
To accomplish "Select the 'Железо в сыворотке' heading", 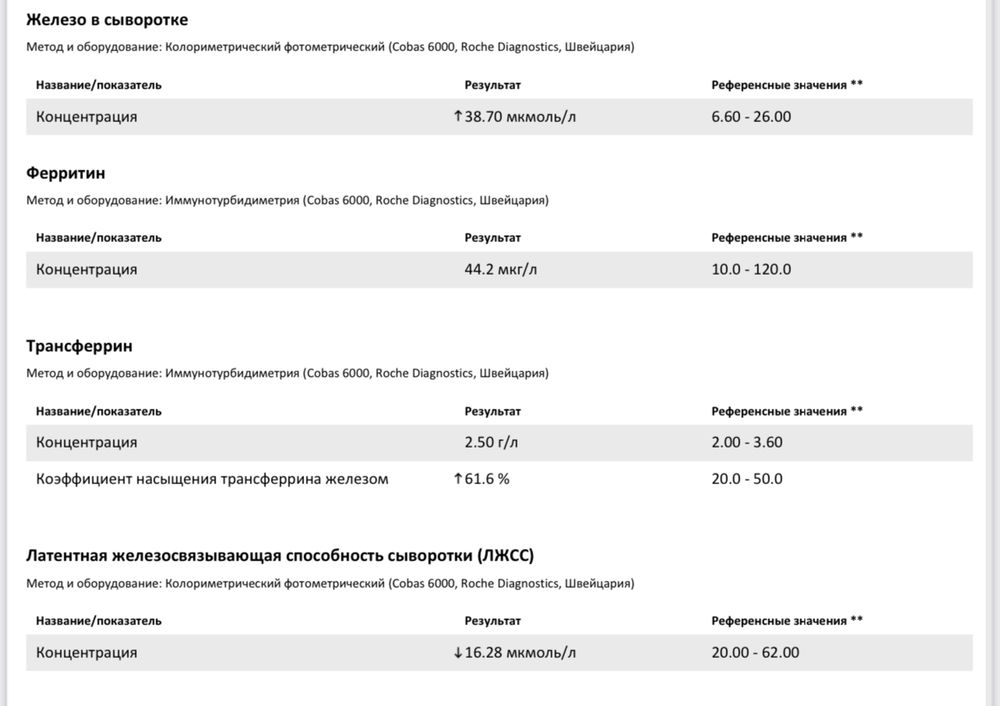I will point(107,20).
